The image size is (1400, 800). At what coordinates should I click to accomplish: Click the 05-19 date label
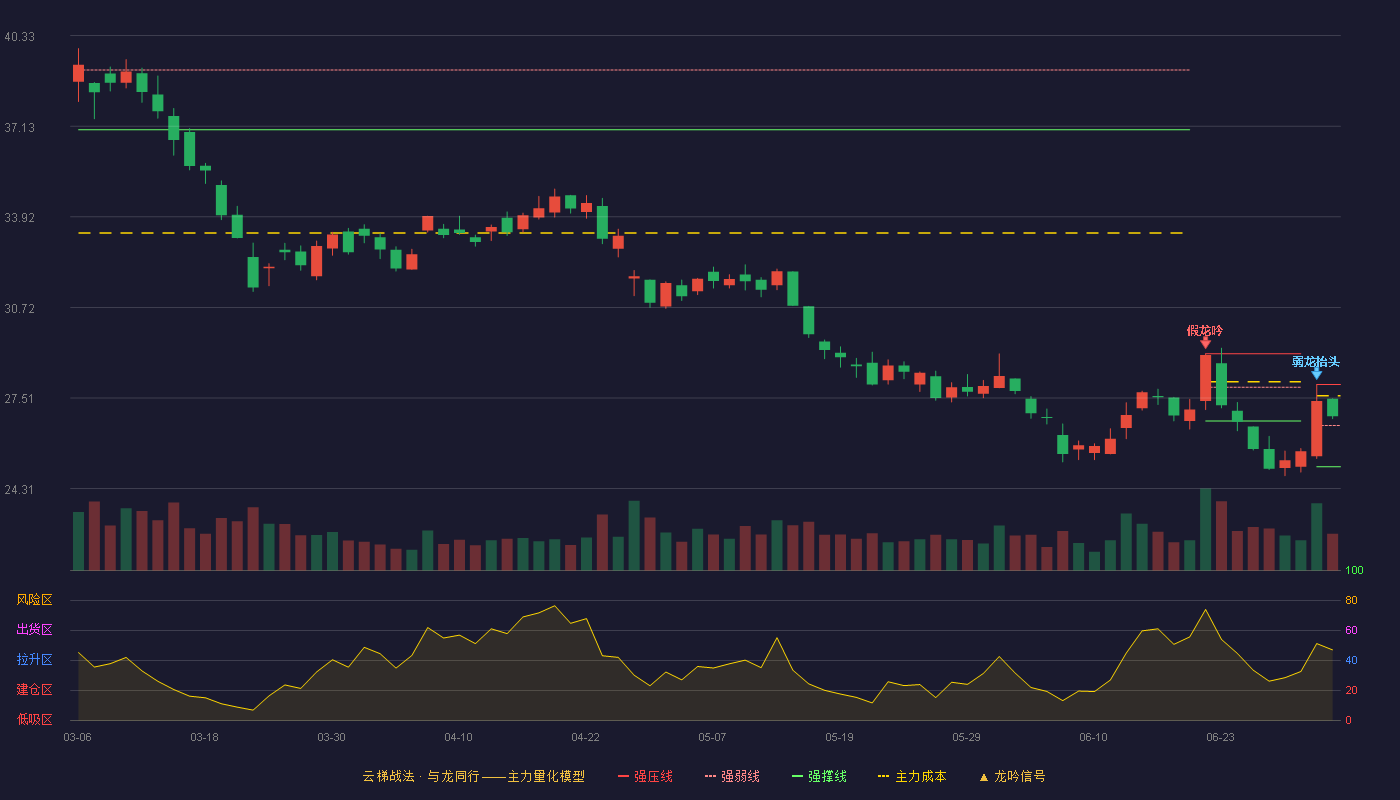[839, 737]
